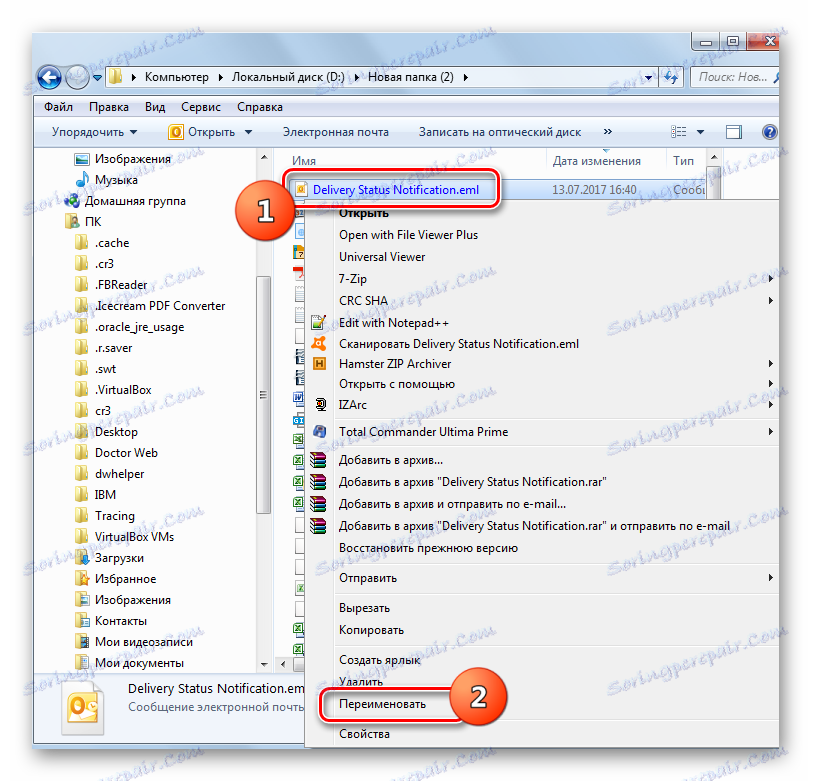
Task: Click the IZArc icon
Action: pos(320,404)
